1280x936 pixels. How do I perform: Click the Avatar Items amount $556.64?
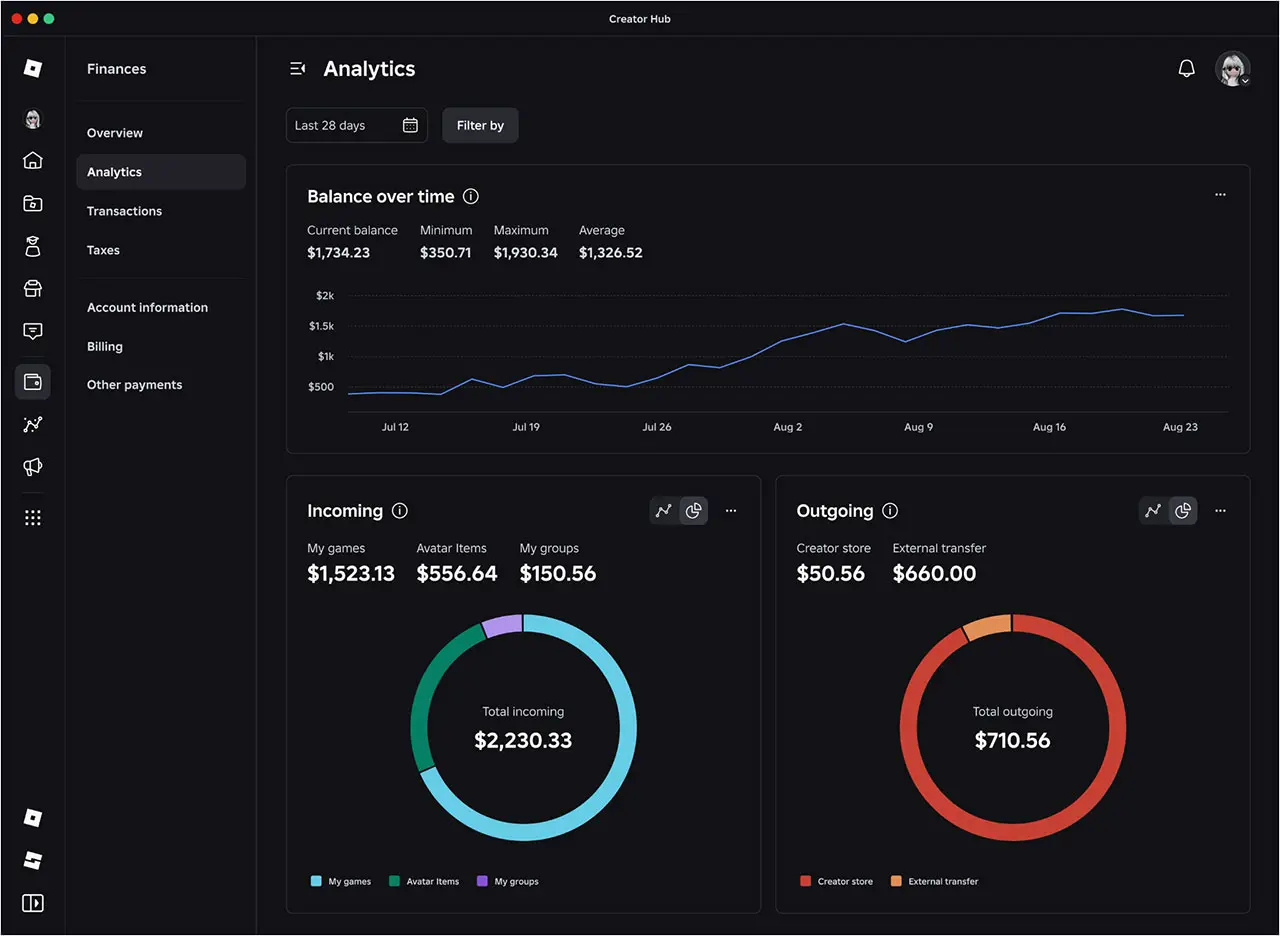[457, 574]
